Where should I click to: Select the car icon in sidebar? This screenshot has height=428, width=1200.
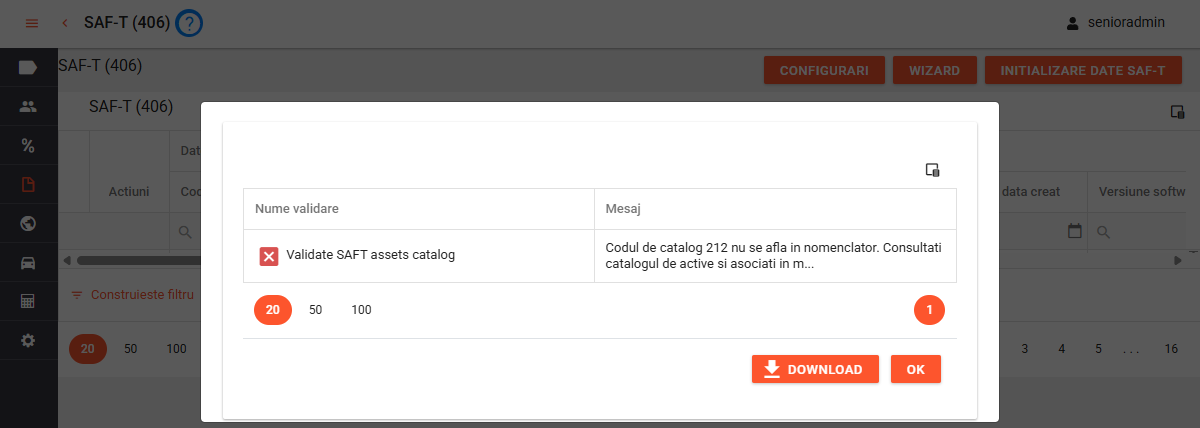click(28, 262)
